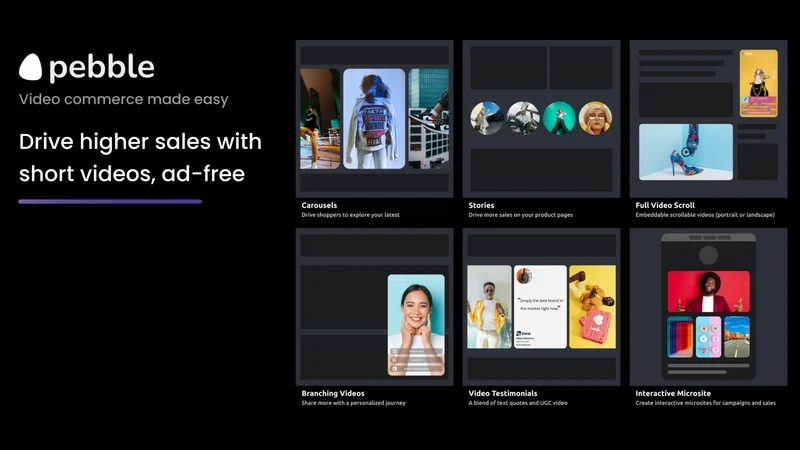Click the Stories title label
This screenshot has height=450, width=800.
481,205
